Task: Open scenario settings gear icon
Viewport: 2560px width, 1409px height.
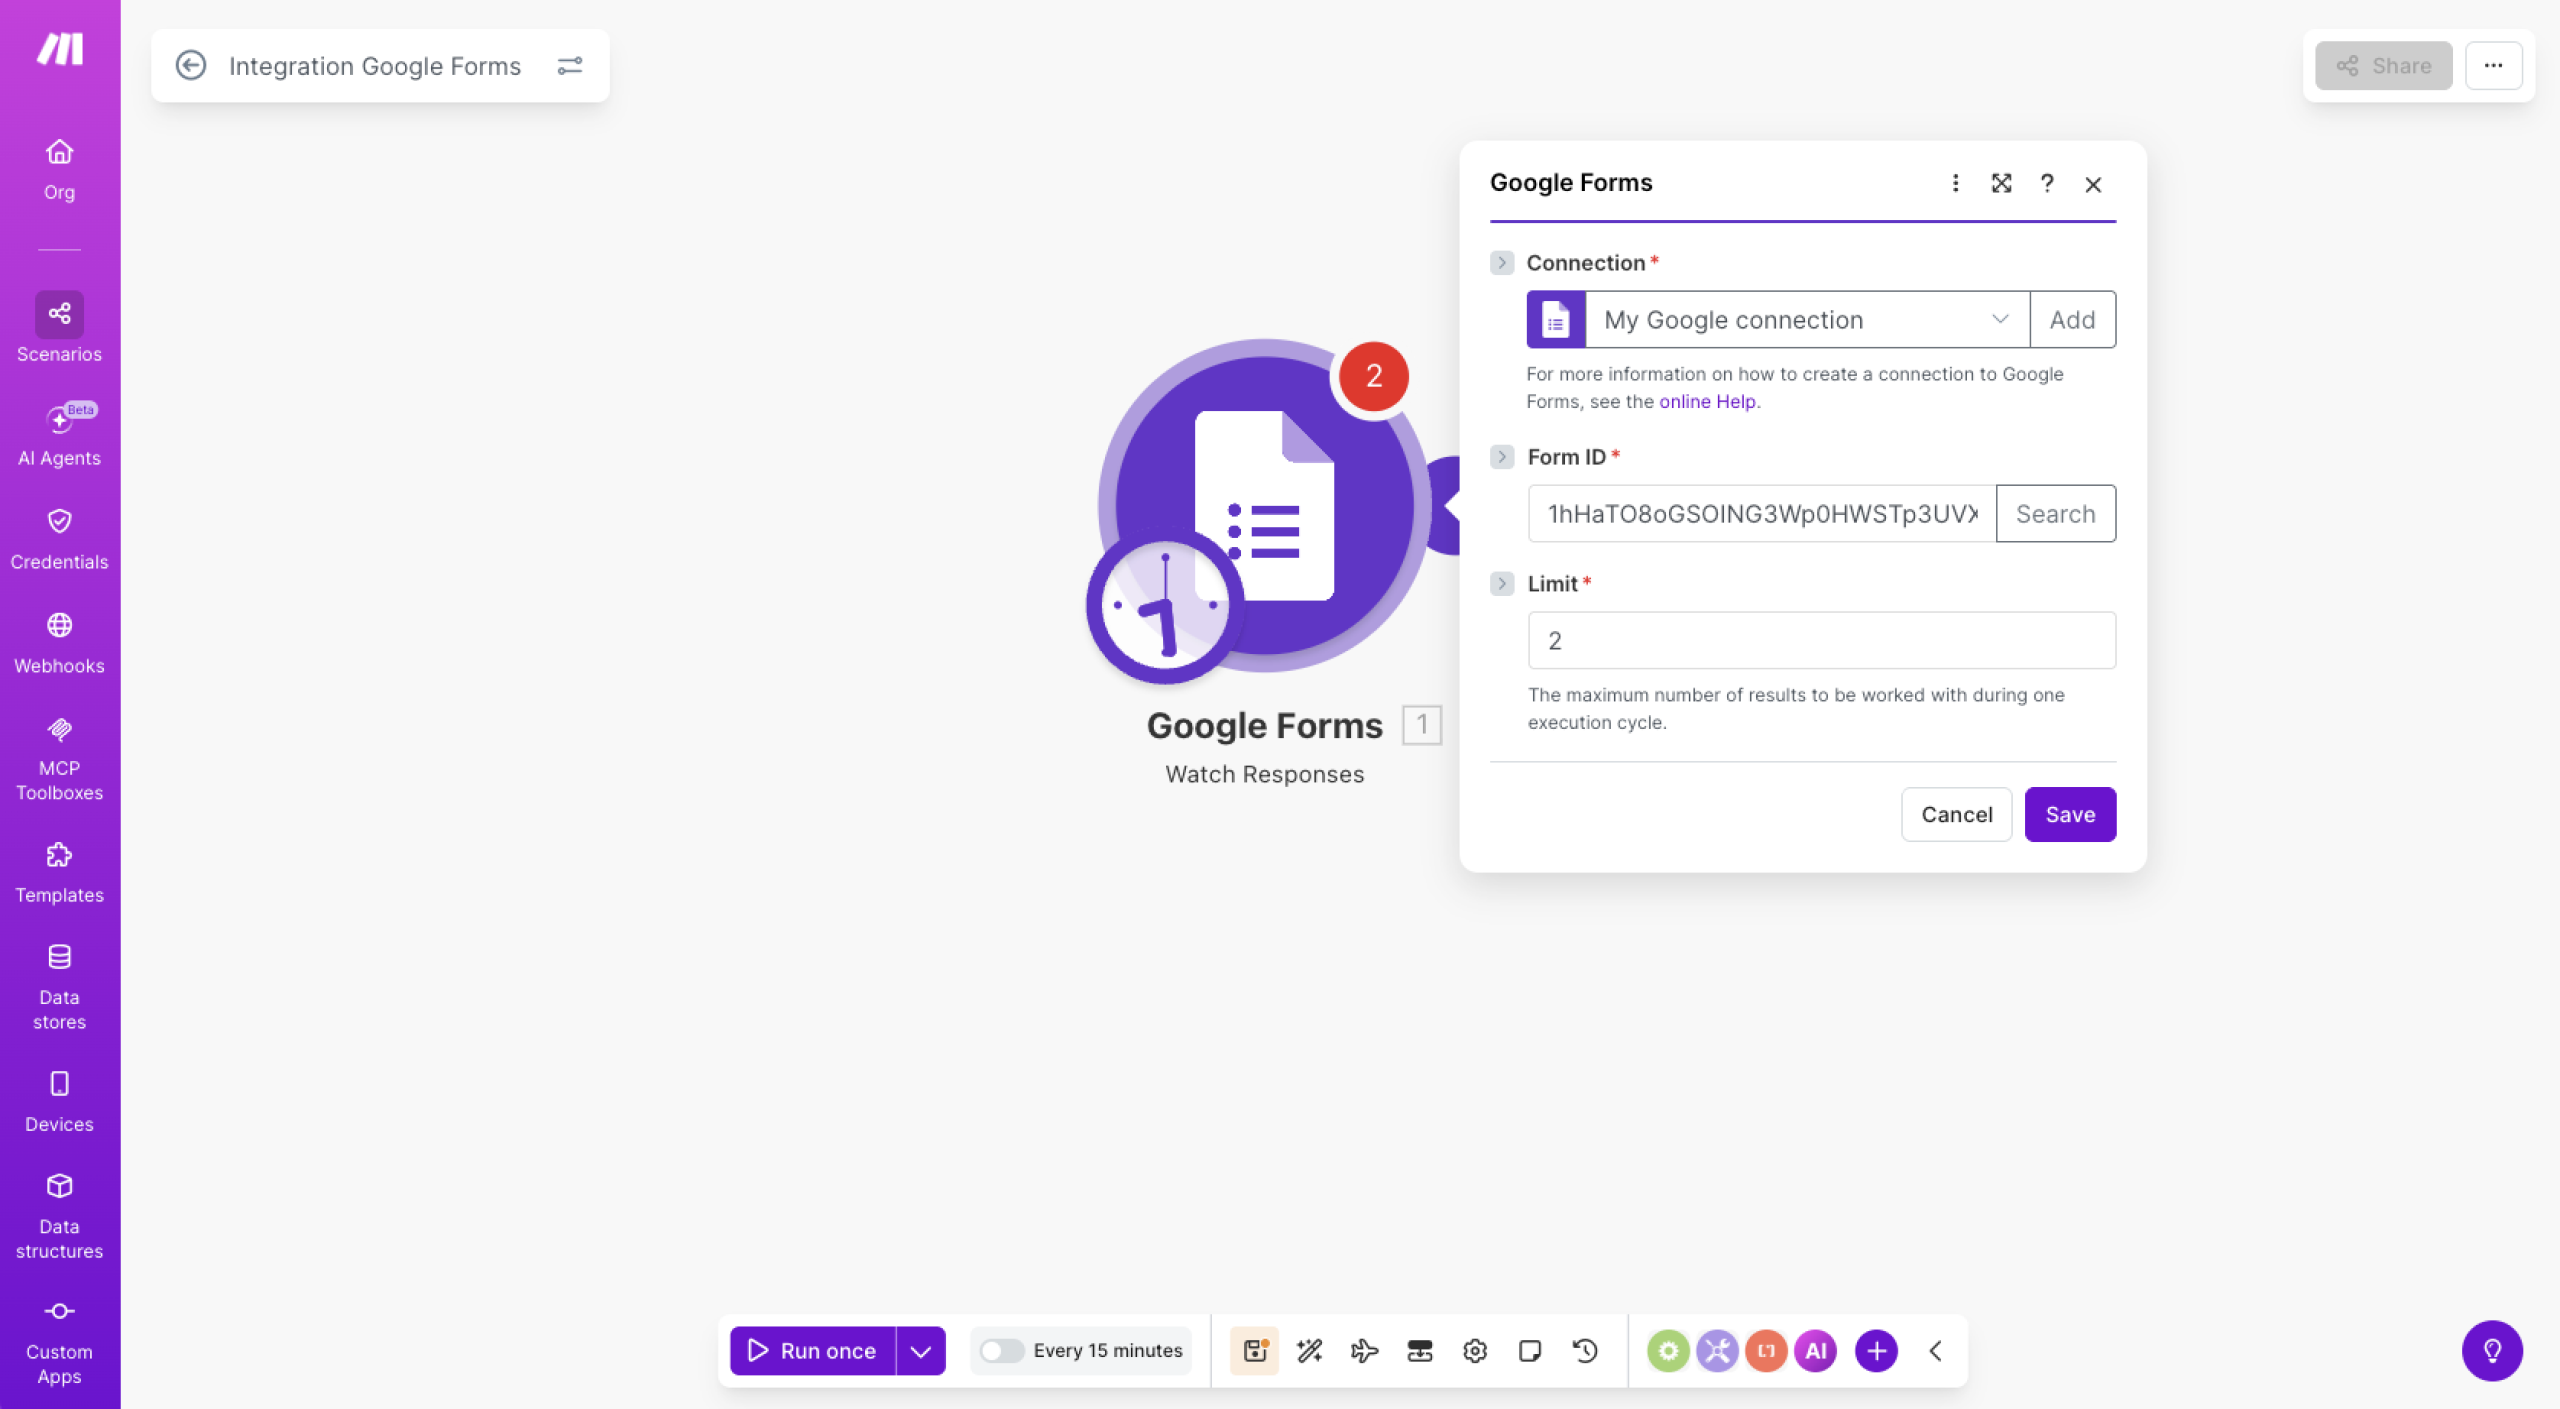Action: 1474,1351
